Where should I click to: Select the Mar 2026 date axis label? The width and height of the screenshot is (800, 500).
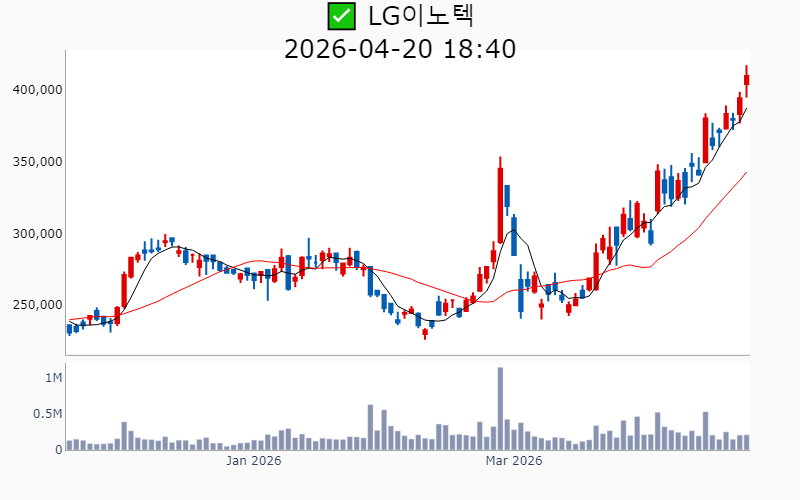coord(513,461)
